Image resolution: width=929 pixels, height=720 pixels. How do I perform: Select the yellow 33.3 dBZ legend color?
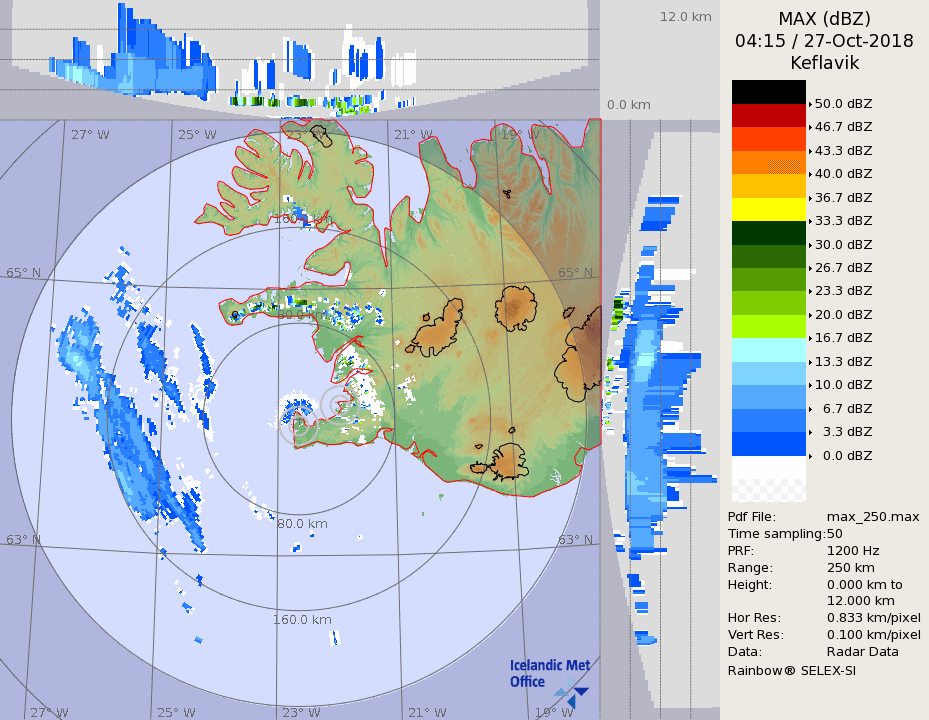[x=768, y=209]
